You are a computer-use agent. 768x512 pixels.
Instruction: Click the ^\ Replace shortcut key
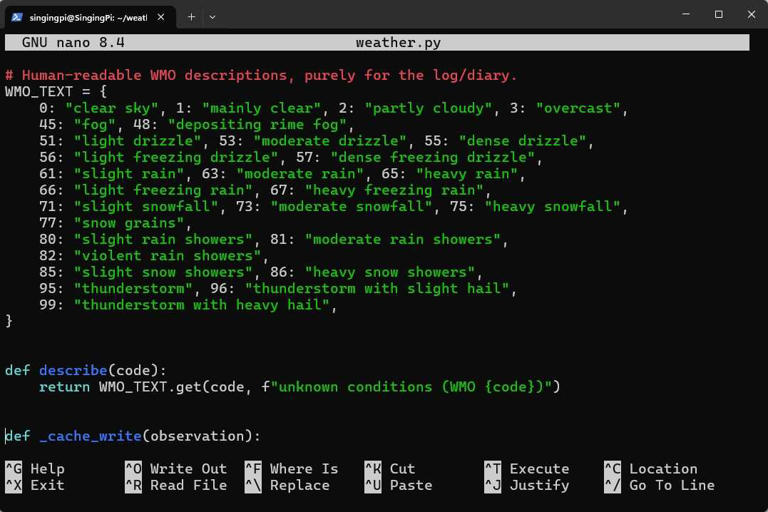(x=253, y=486)
